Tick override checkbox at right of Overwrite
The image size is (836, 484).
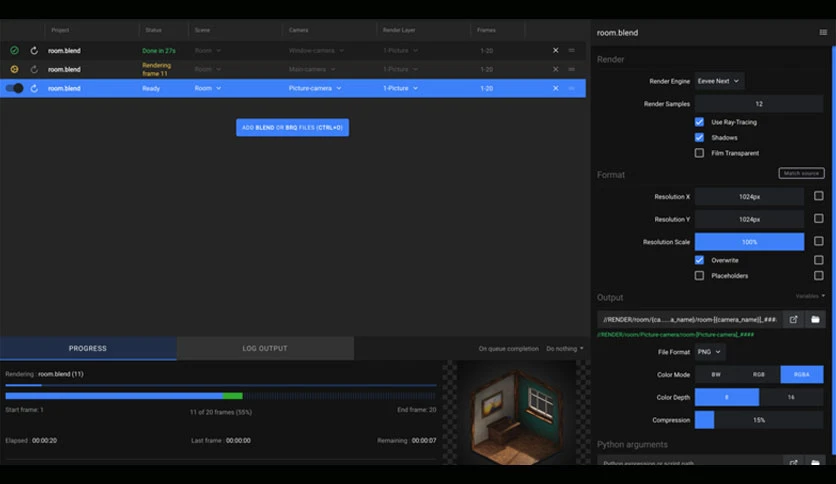click(818, 260)
